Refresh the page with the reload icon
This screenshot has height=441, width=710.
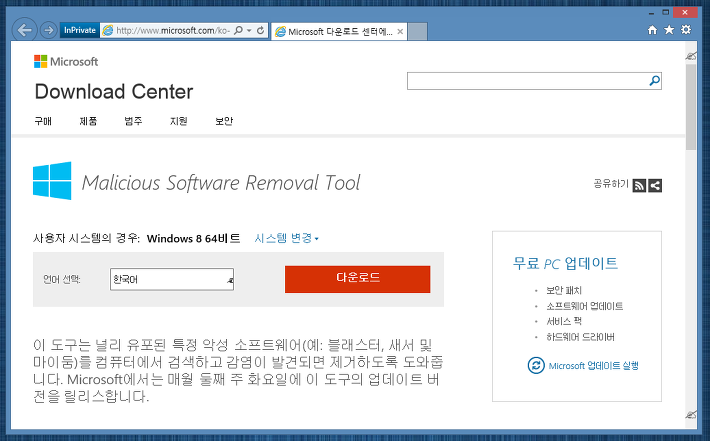260,30
